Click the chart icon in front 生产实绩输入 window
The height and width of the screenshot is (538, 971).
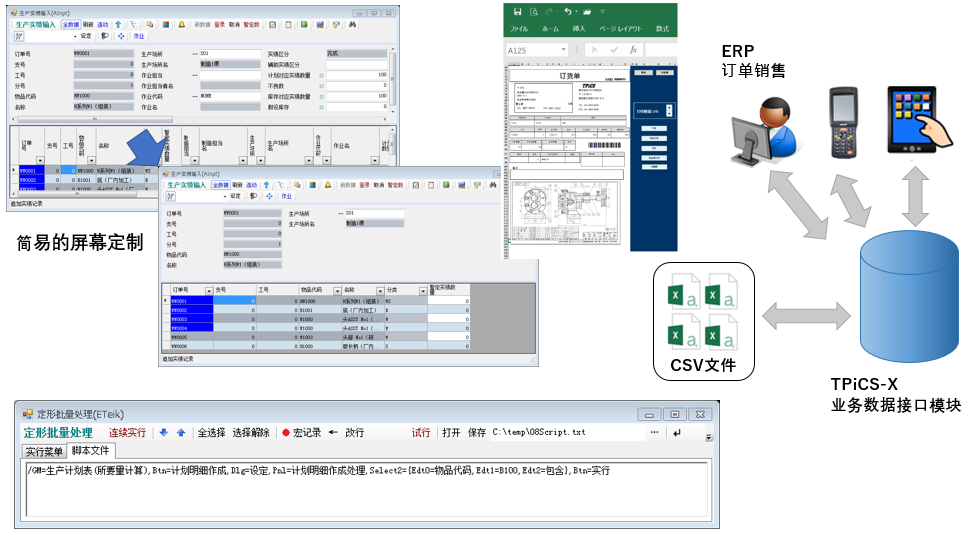pos(461,185)
